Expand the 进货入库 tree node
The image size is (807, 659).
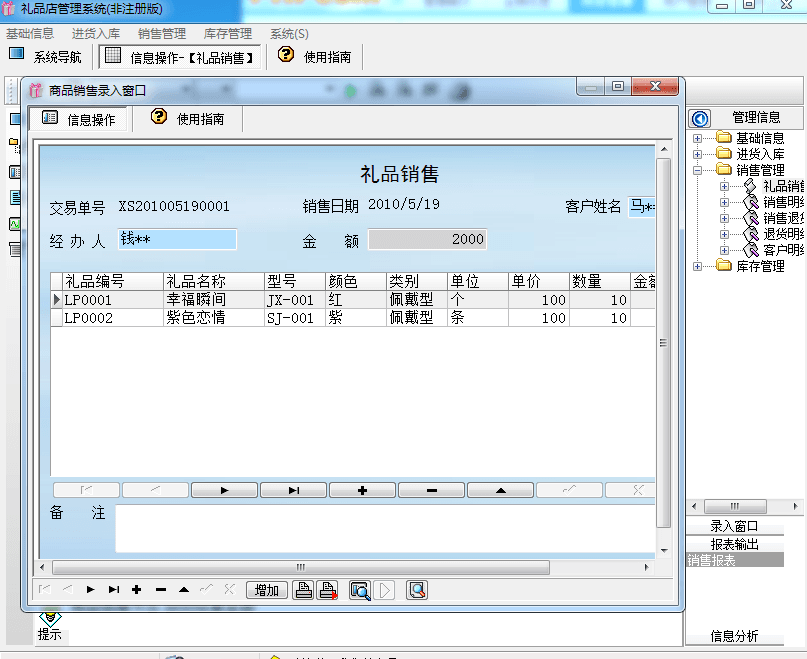pyautogui.click(x=697, y=154)
